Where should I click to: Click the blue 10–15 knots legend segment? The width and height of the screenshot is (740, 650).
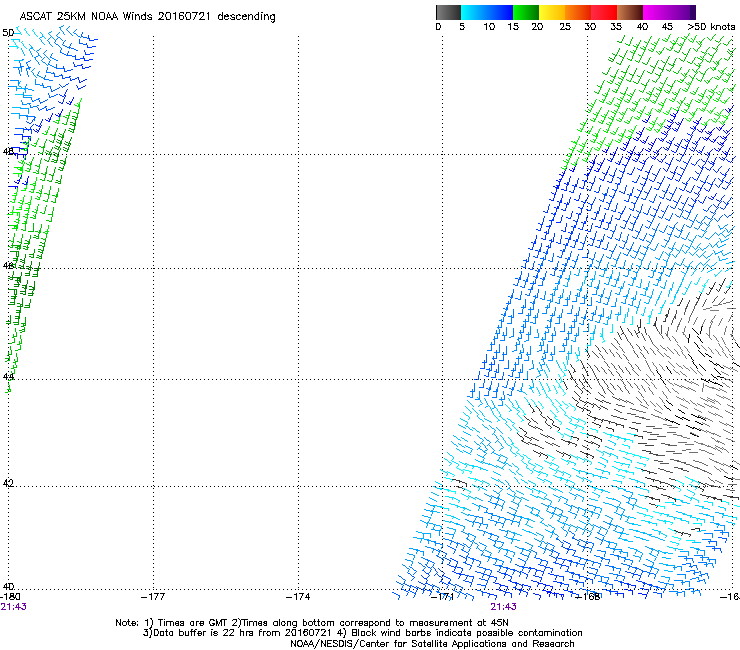[500, 12]
